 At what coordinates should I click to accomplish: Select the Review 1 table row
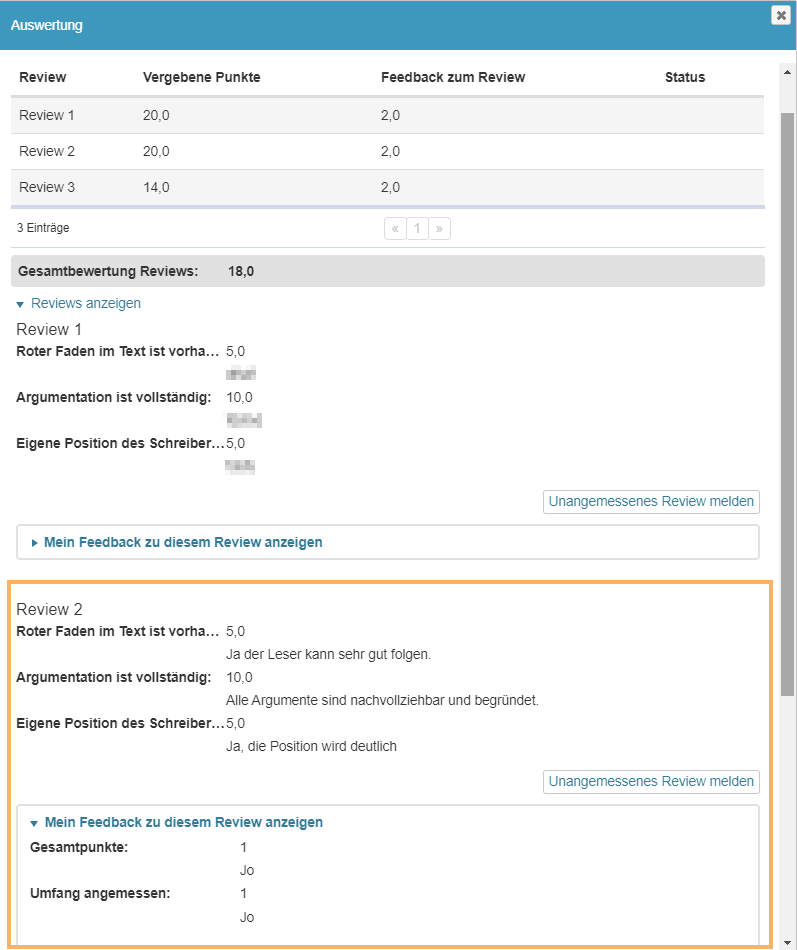coord(387,115)
